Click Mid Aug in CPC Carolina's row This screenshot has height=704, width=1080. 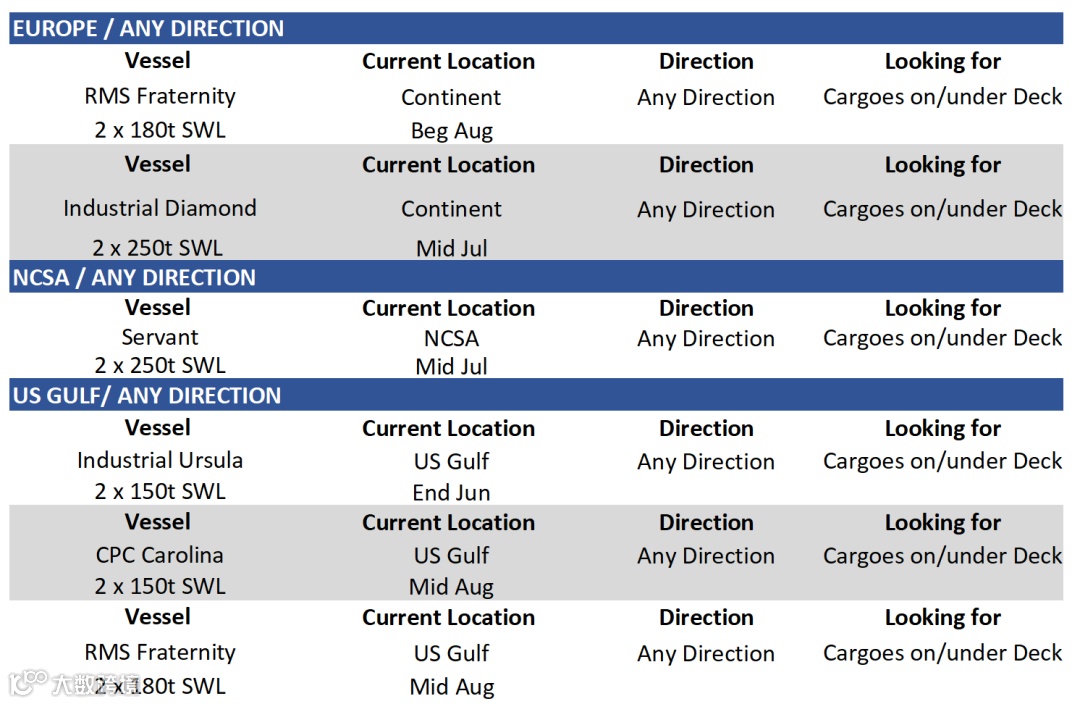click(451, 587)
